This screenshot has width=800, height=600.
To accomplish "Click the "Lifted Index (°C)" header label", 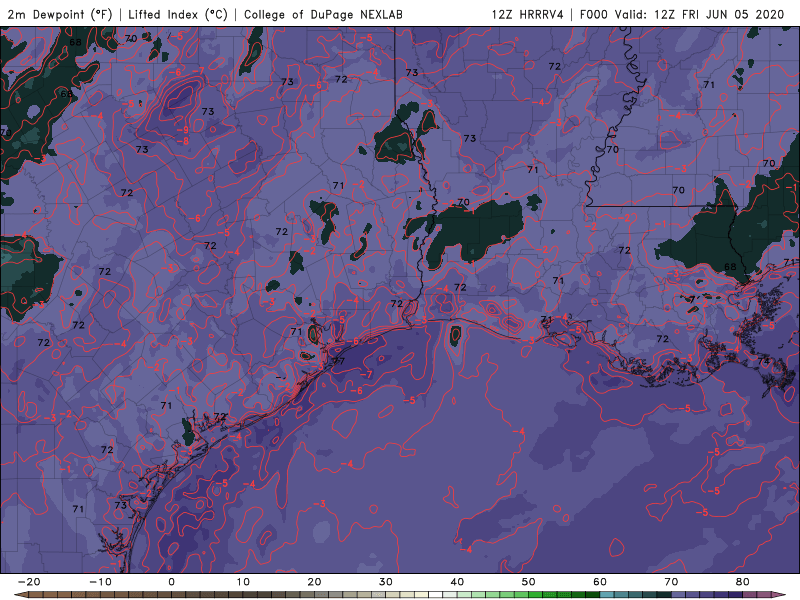I will pyautogui.click(x=178, y=14).
